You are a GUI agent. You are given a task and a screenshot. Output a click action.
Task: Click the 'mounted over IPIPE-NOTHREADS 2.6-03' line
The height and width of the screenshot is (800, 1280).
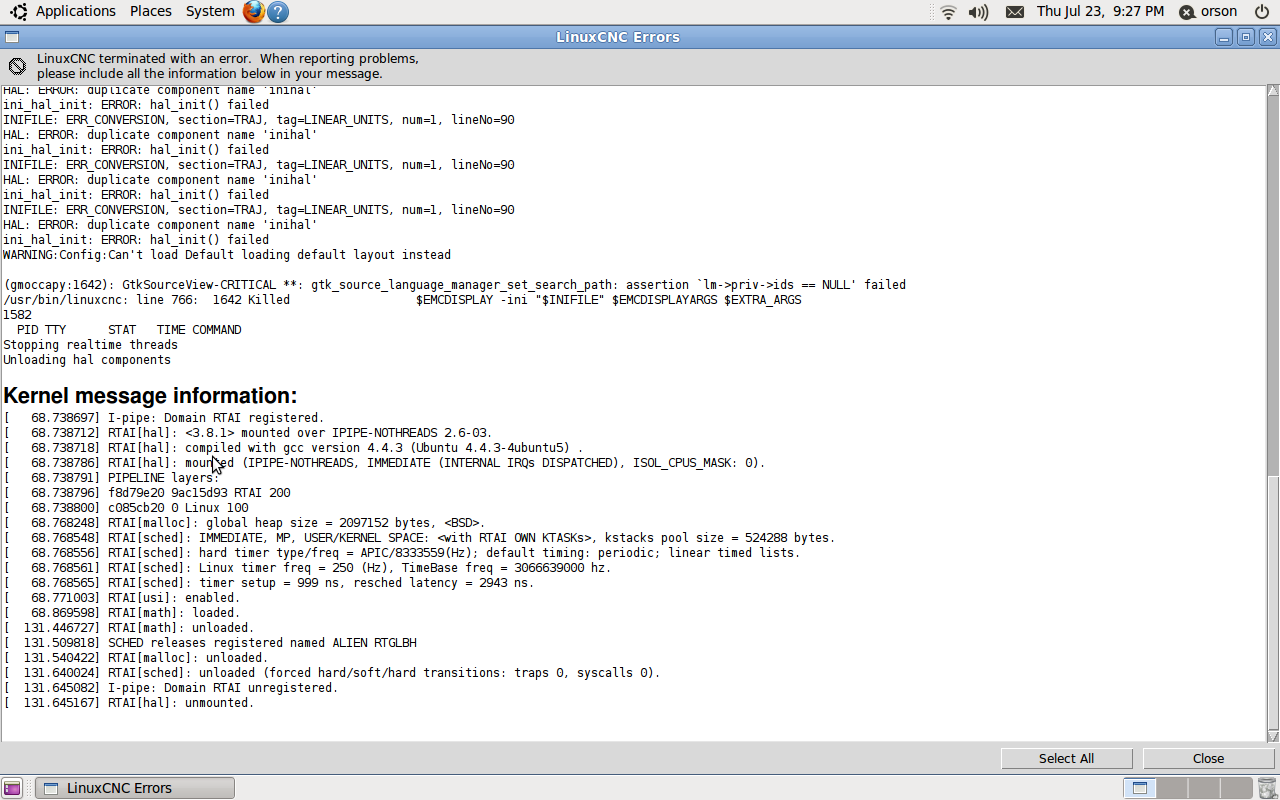[248, 433]
